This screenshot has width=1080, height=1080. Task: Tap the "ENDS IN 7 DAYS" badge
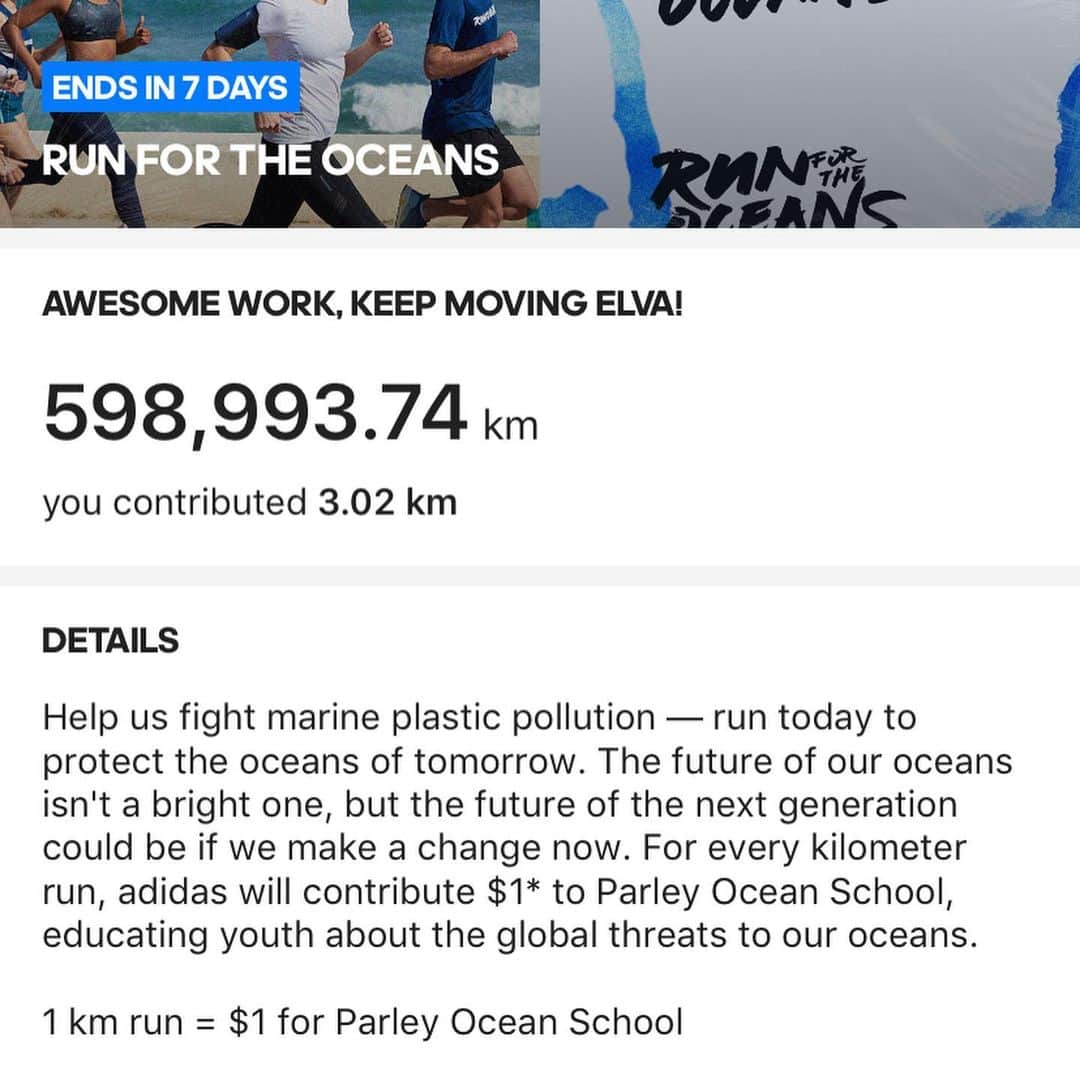[x=170, y=88]
